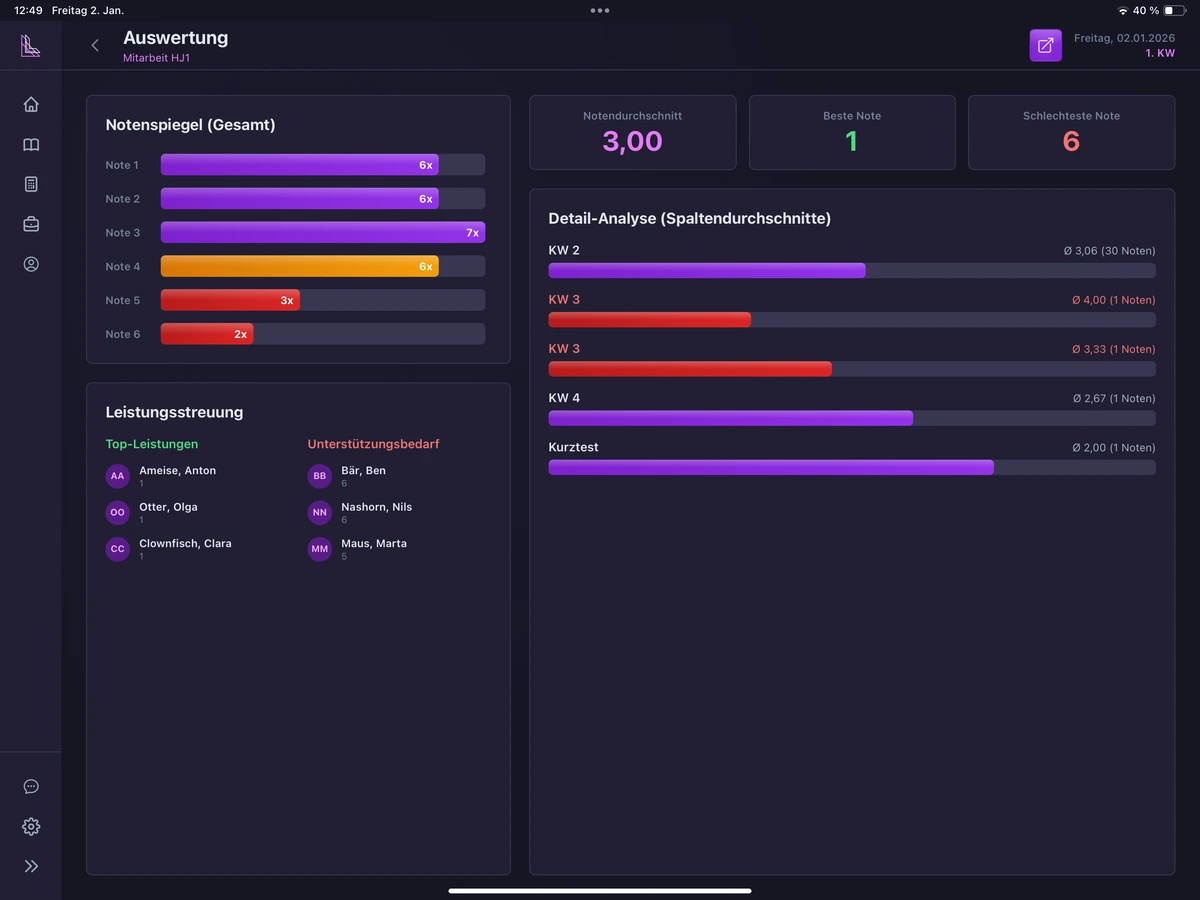Click the Note 3 bar showing 7x
This screenshot has height=900, width=1200.
pos(322,232)
